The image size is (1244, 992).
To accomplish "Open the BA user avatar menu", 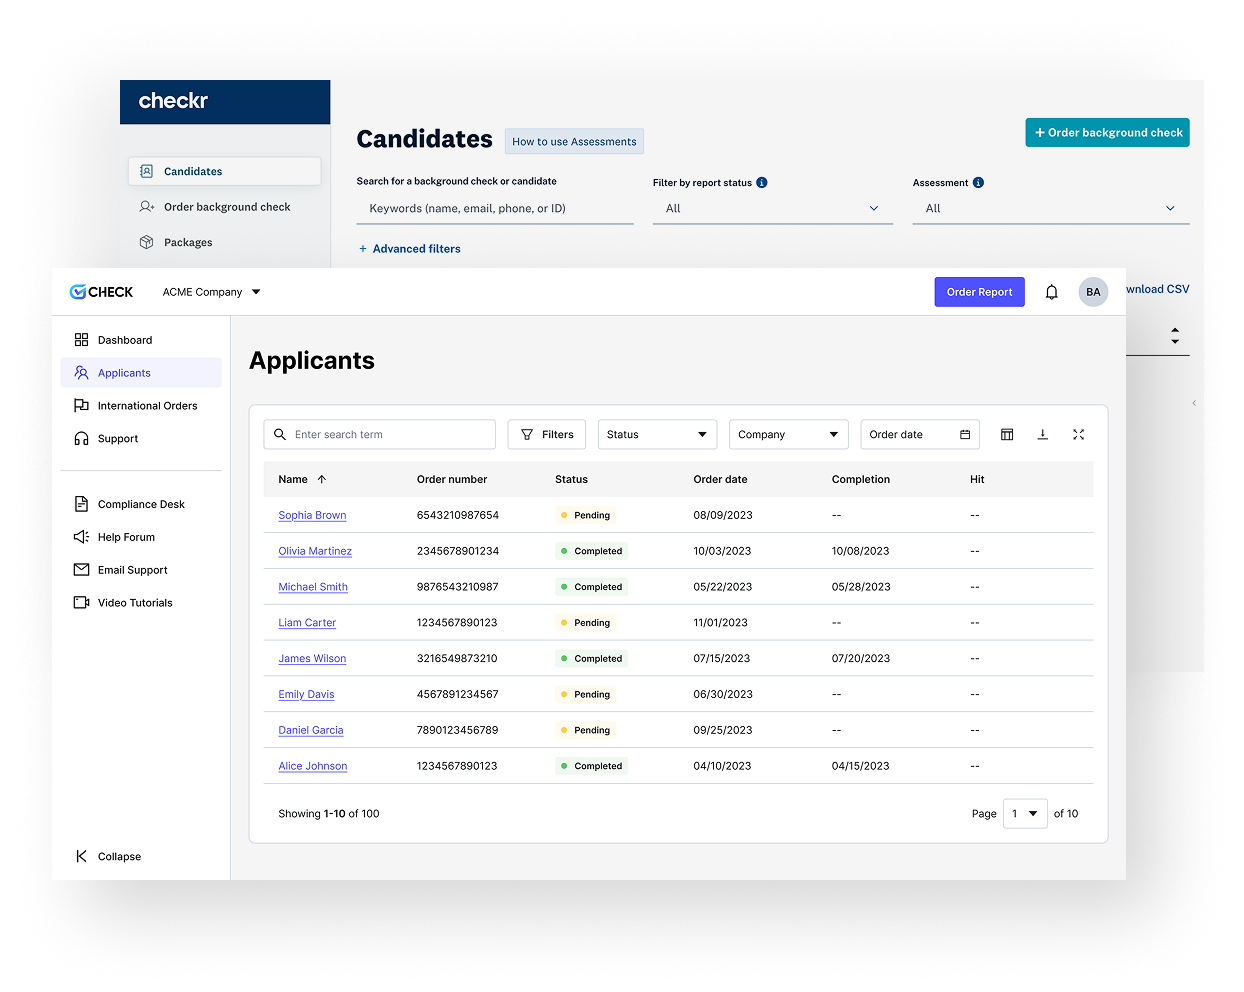I will pos(1093,292).
